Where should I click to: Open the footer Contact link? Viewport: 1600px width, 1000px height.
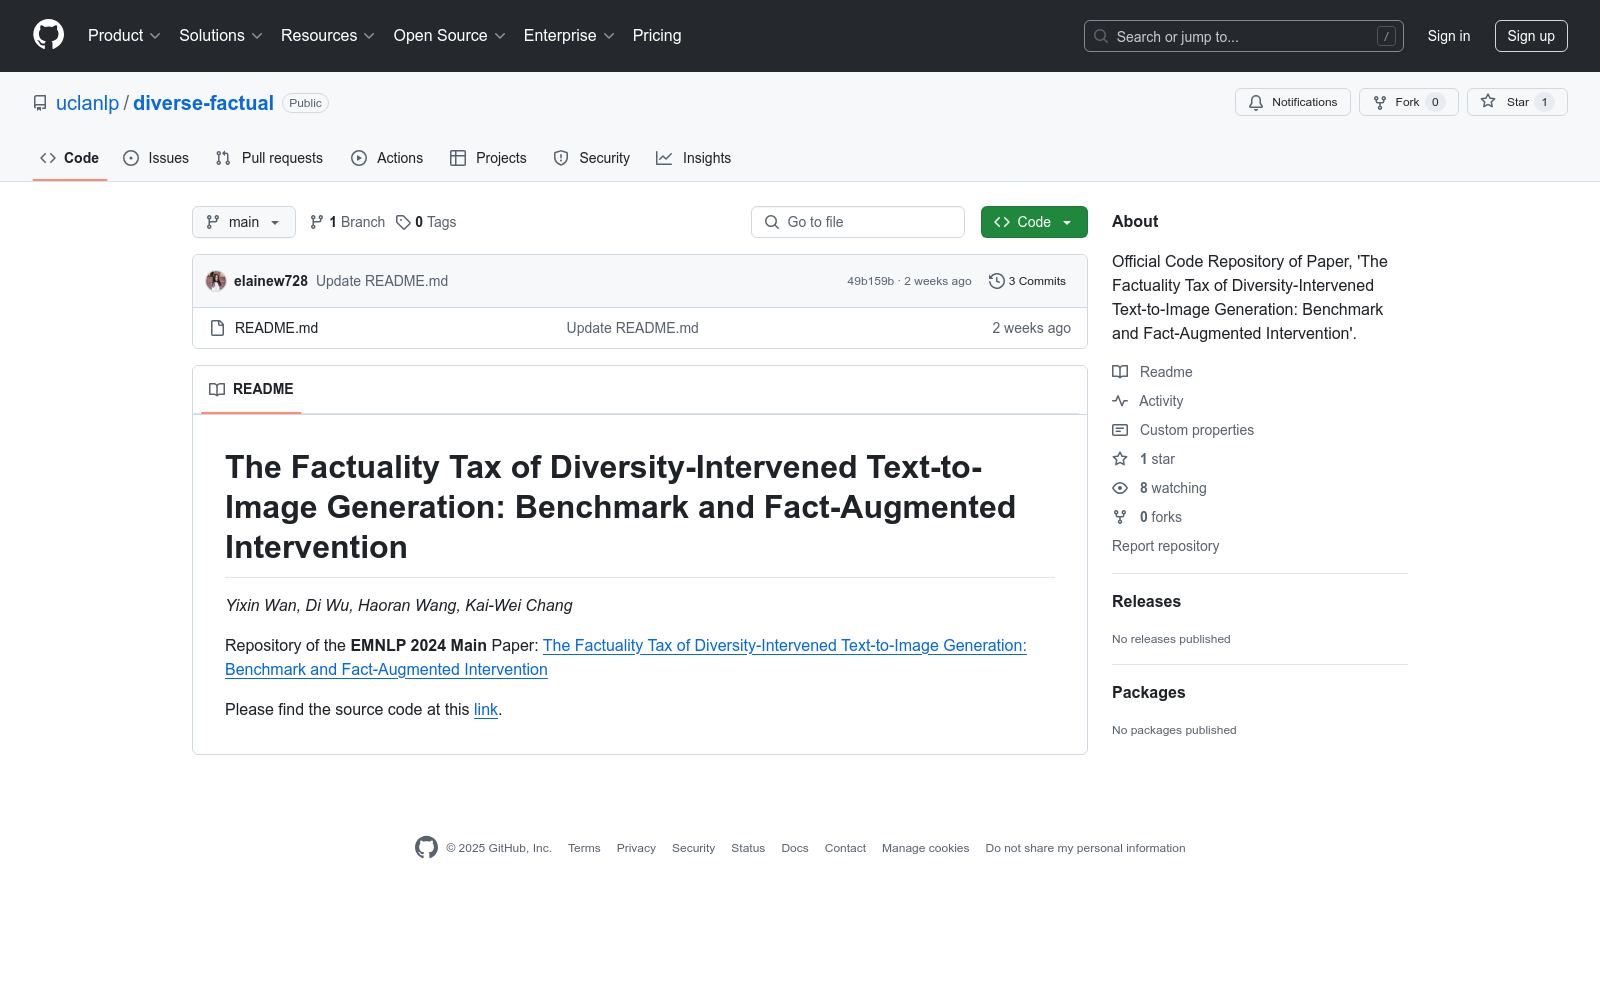click(x=845, y=848)
